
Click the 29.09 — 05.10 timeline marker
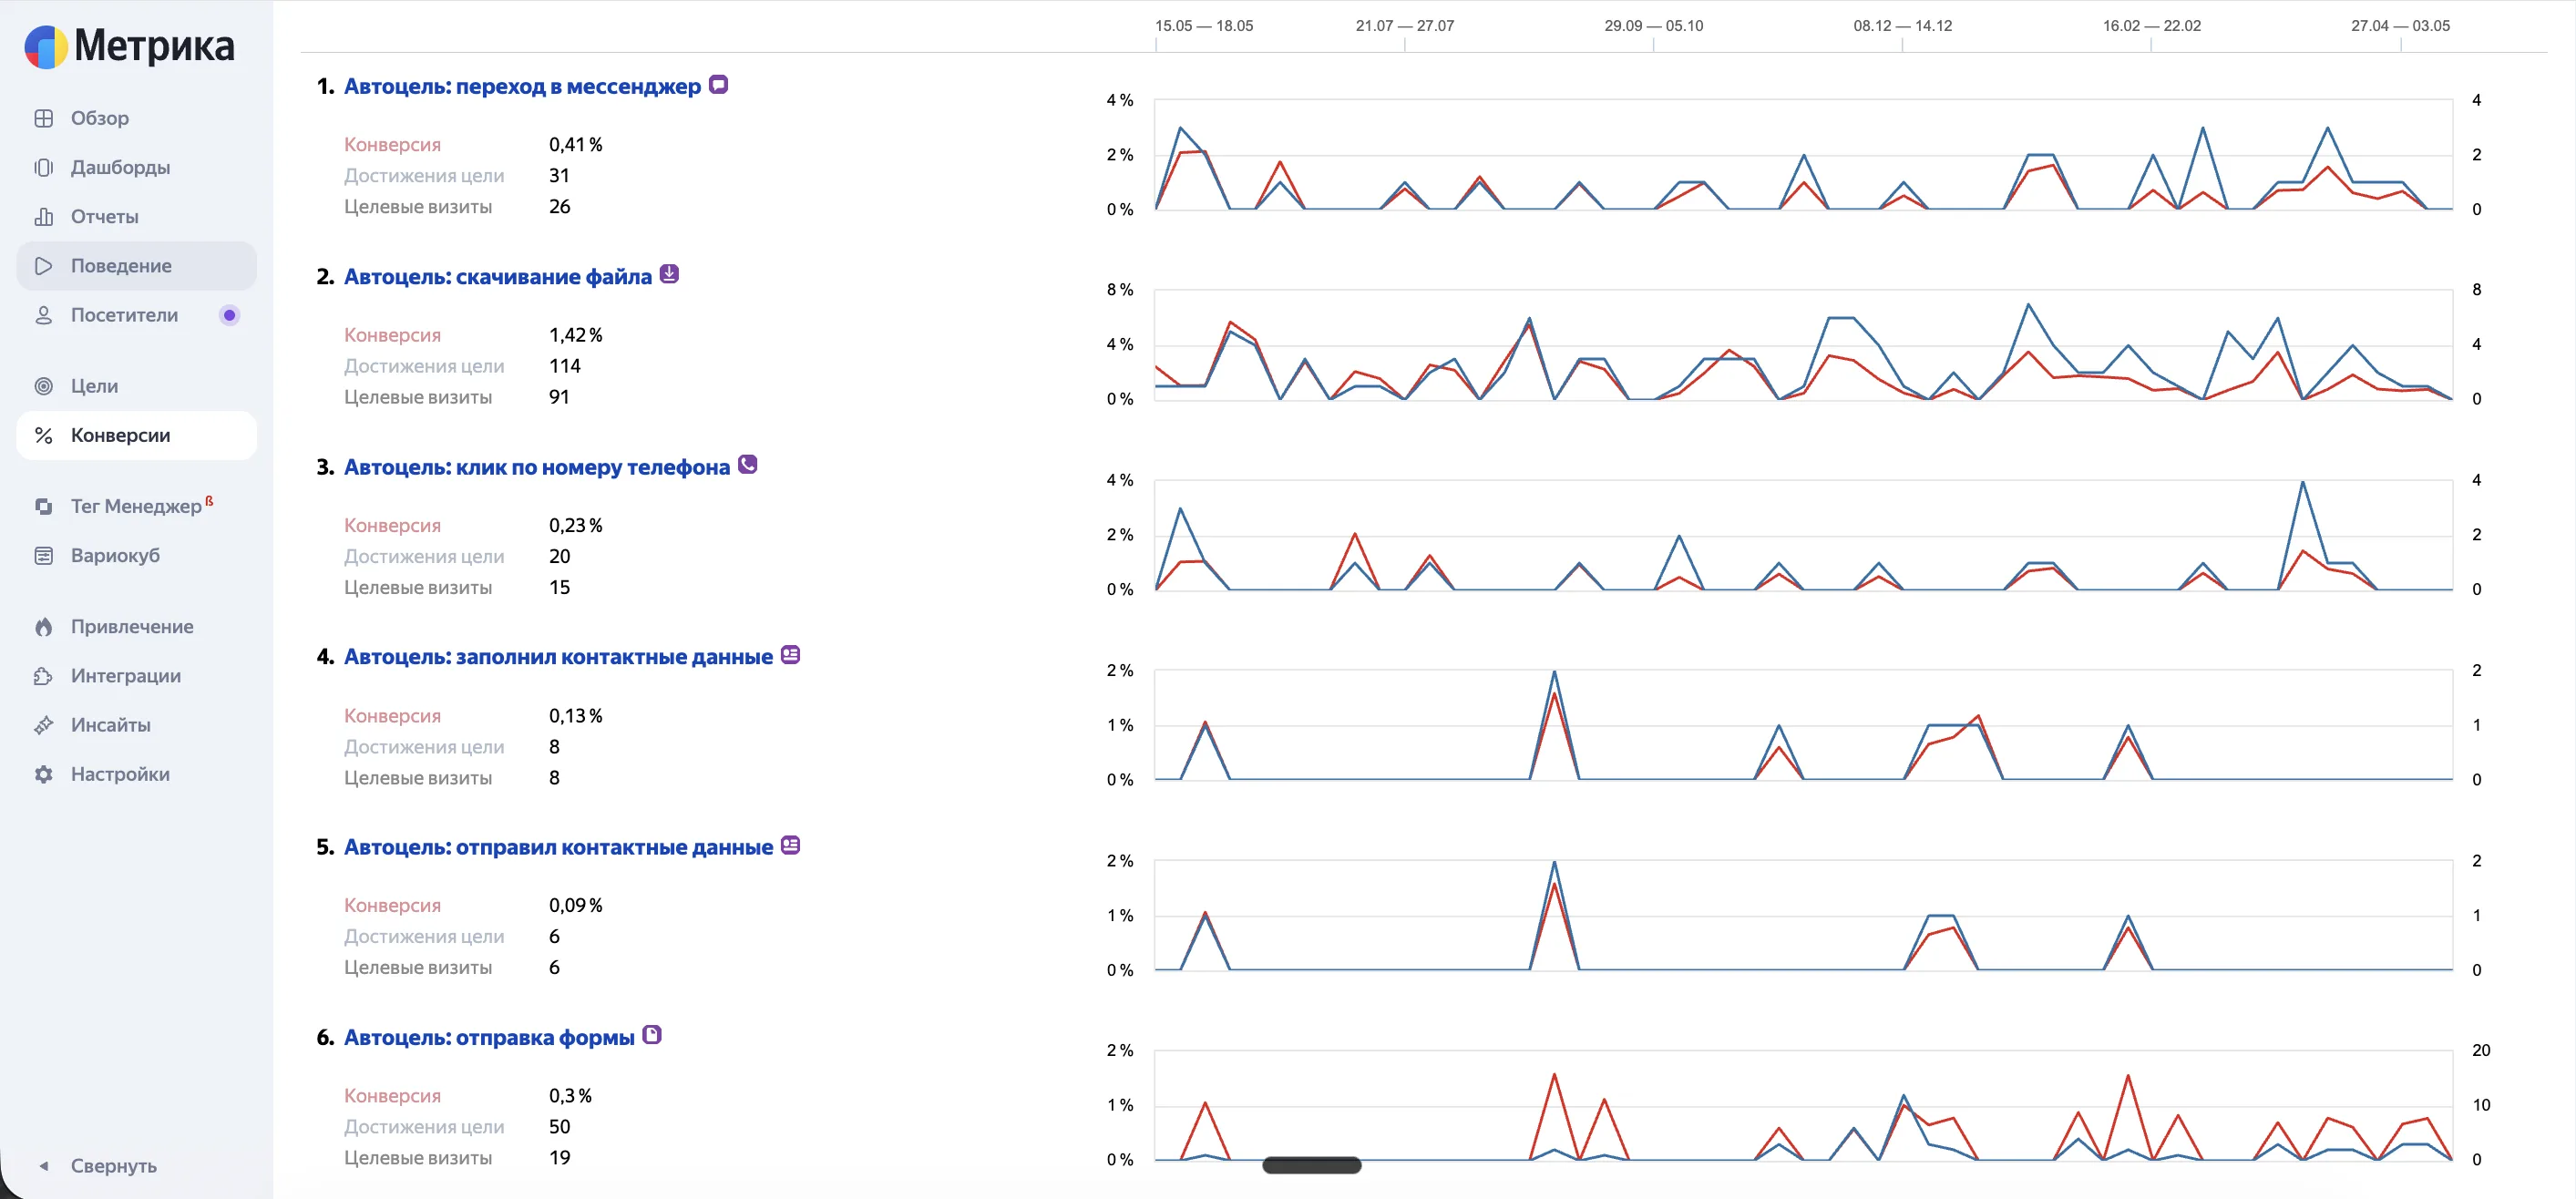(x=1653, y=26)
